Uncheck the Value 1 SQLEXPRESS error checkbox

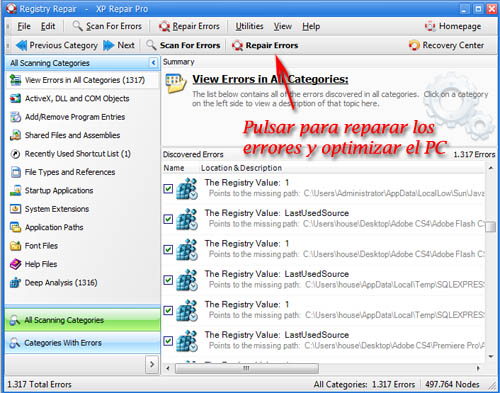[168, 310]
